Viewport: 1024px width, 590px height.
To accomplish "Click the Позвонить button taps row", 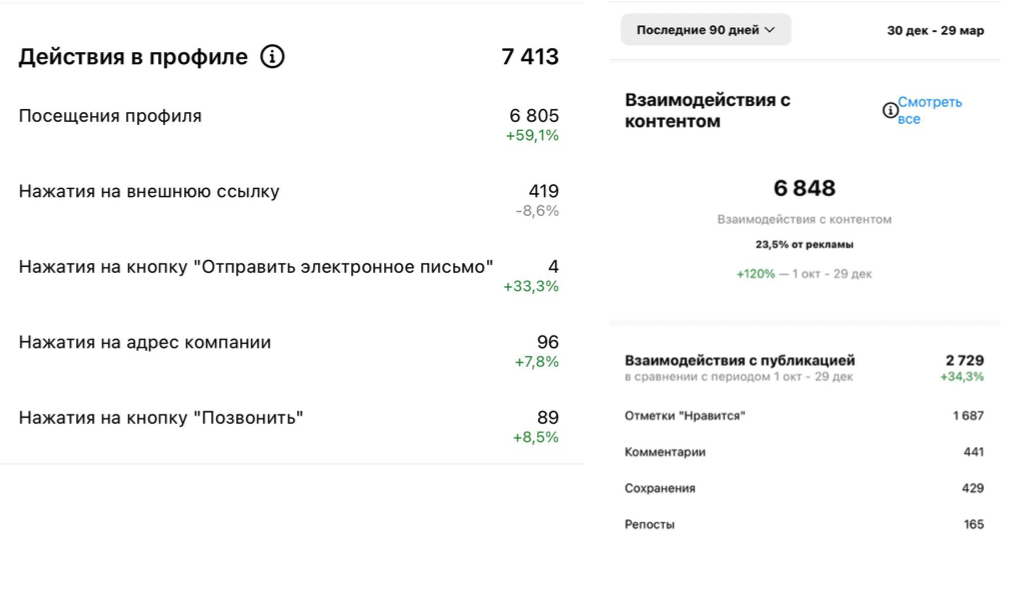I will (x=289, y=427).
